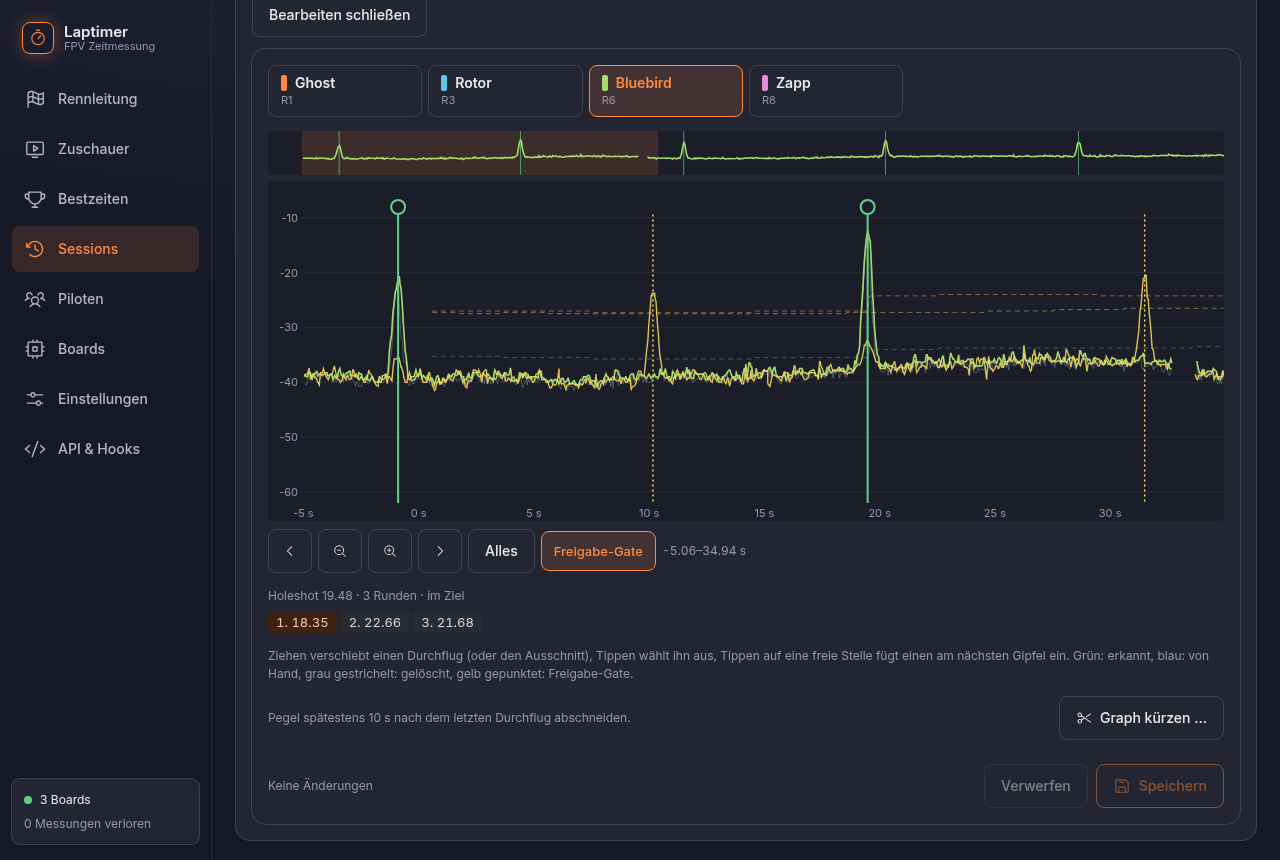Select the green pass marker near 20 s
The height and width of the screenshot is (860, 1280).
(x=867, y=207)
